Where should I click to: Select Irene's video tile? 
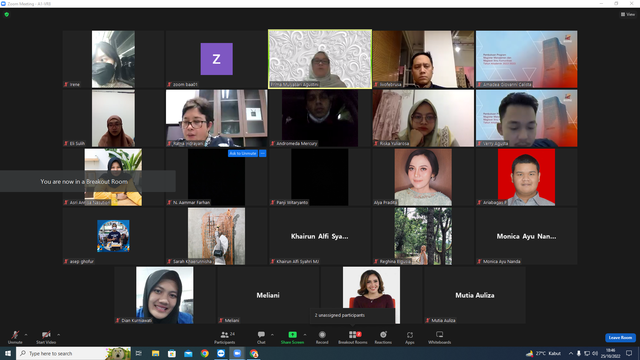click(113, 59)
